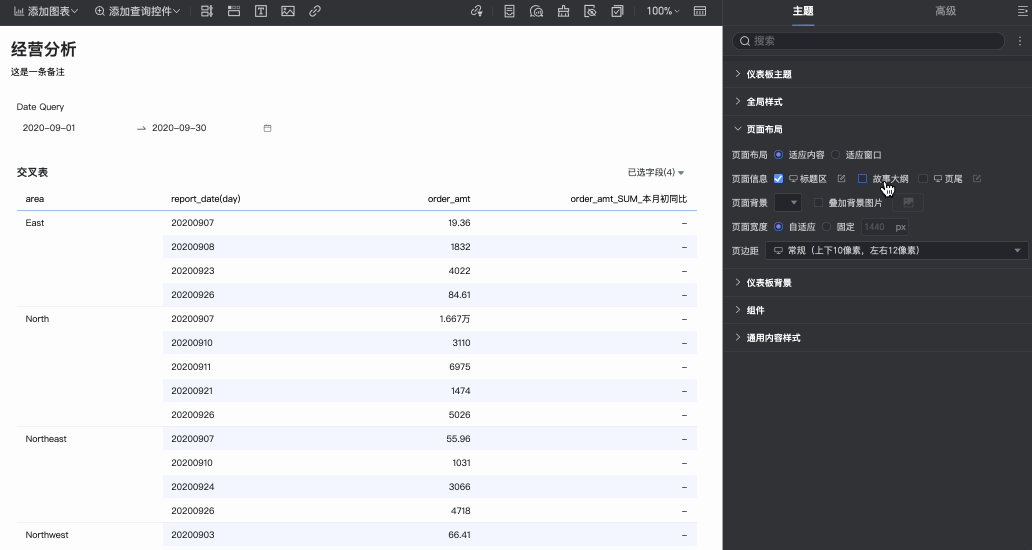Screen dimensions: 1032x550
Task: Click the chat mention icon in toolbar
Action: click(x=536, y=11)
